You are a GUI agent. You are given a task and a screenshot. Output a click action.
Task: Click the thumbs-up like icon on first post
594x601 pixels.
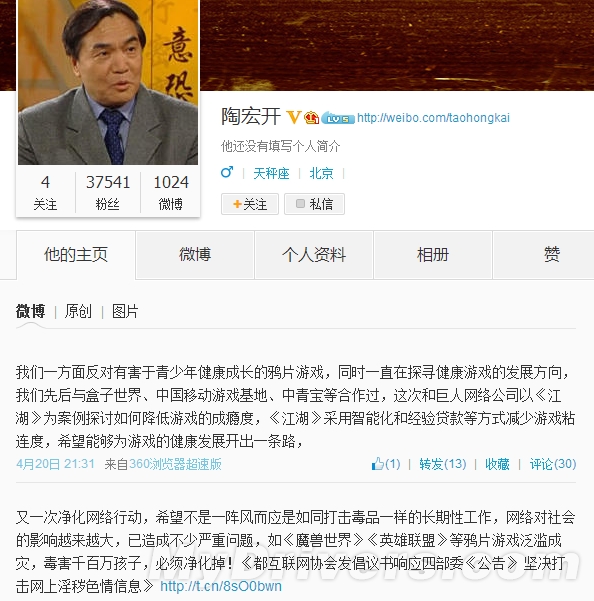pos(377,464)
